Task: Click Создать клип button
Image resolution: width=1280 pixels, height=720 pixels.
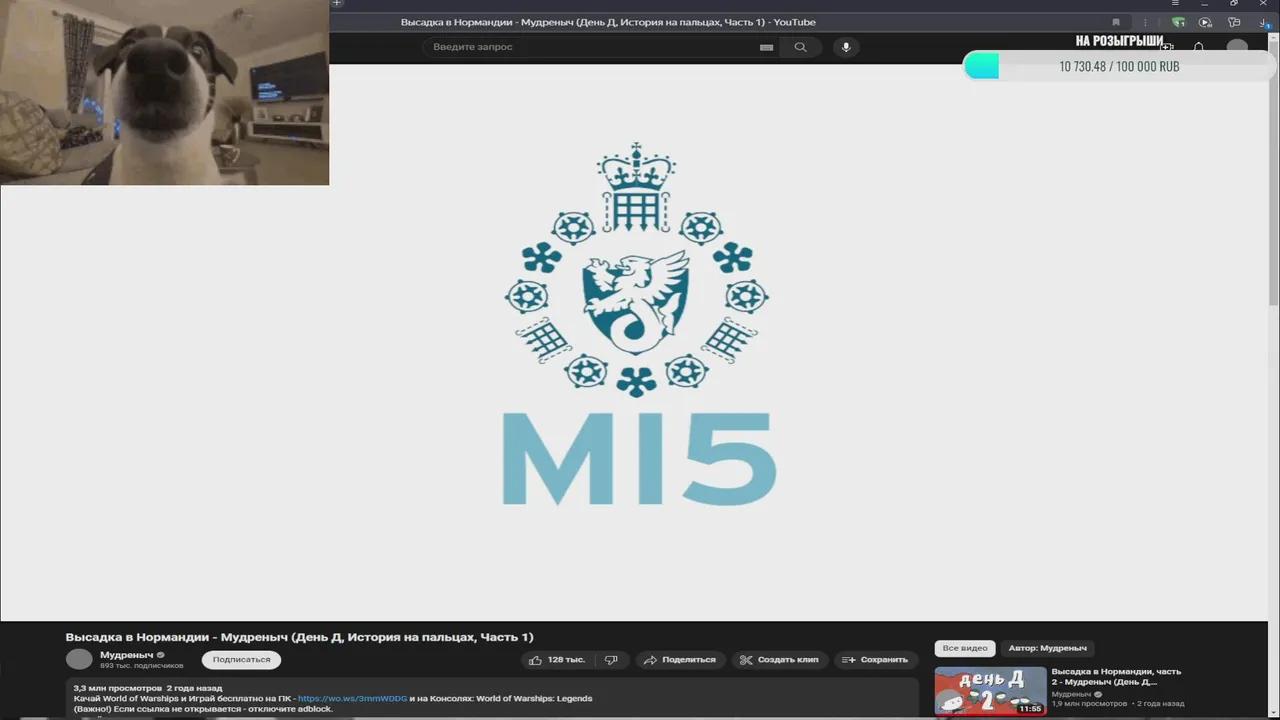Action: pos(779,660)
